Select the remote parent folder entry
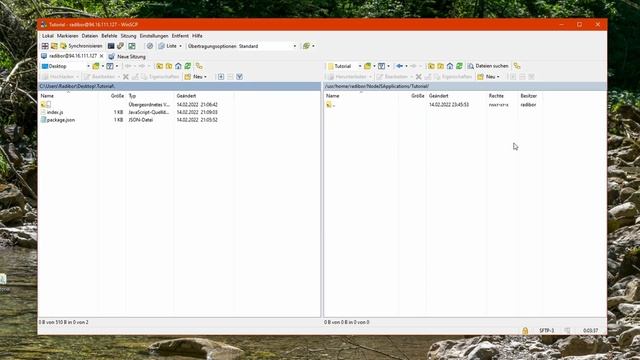 pyautogui.click(x=331, y=104)
